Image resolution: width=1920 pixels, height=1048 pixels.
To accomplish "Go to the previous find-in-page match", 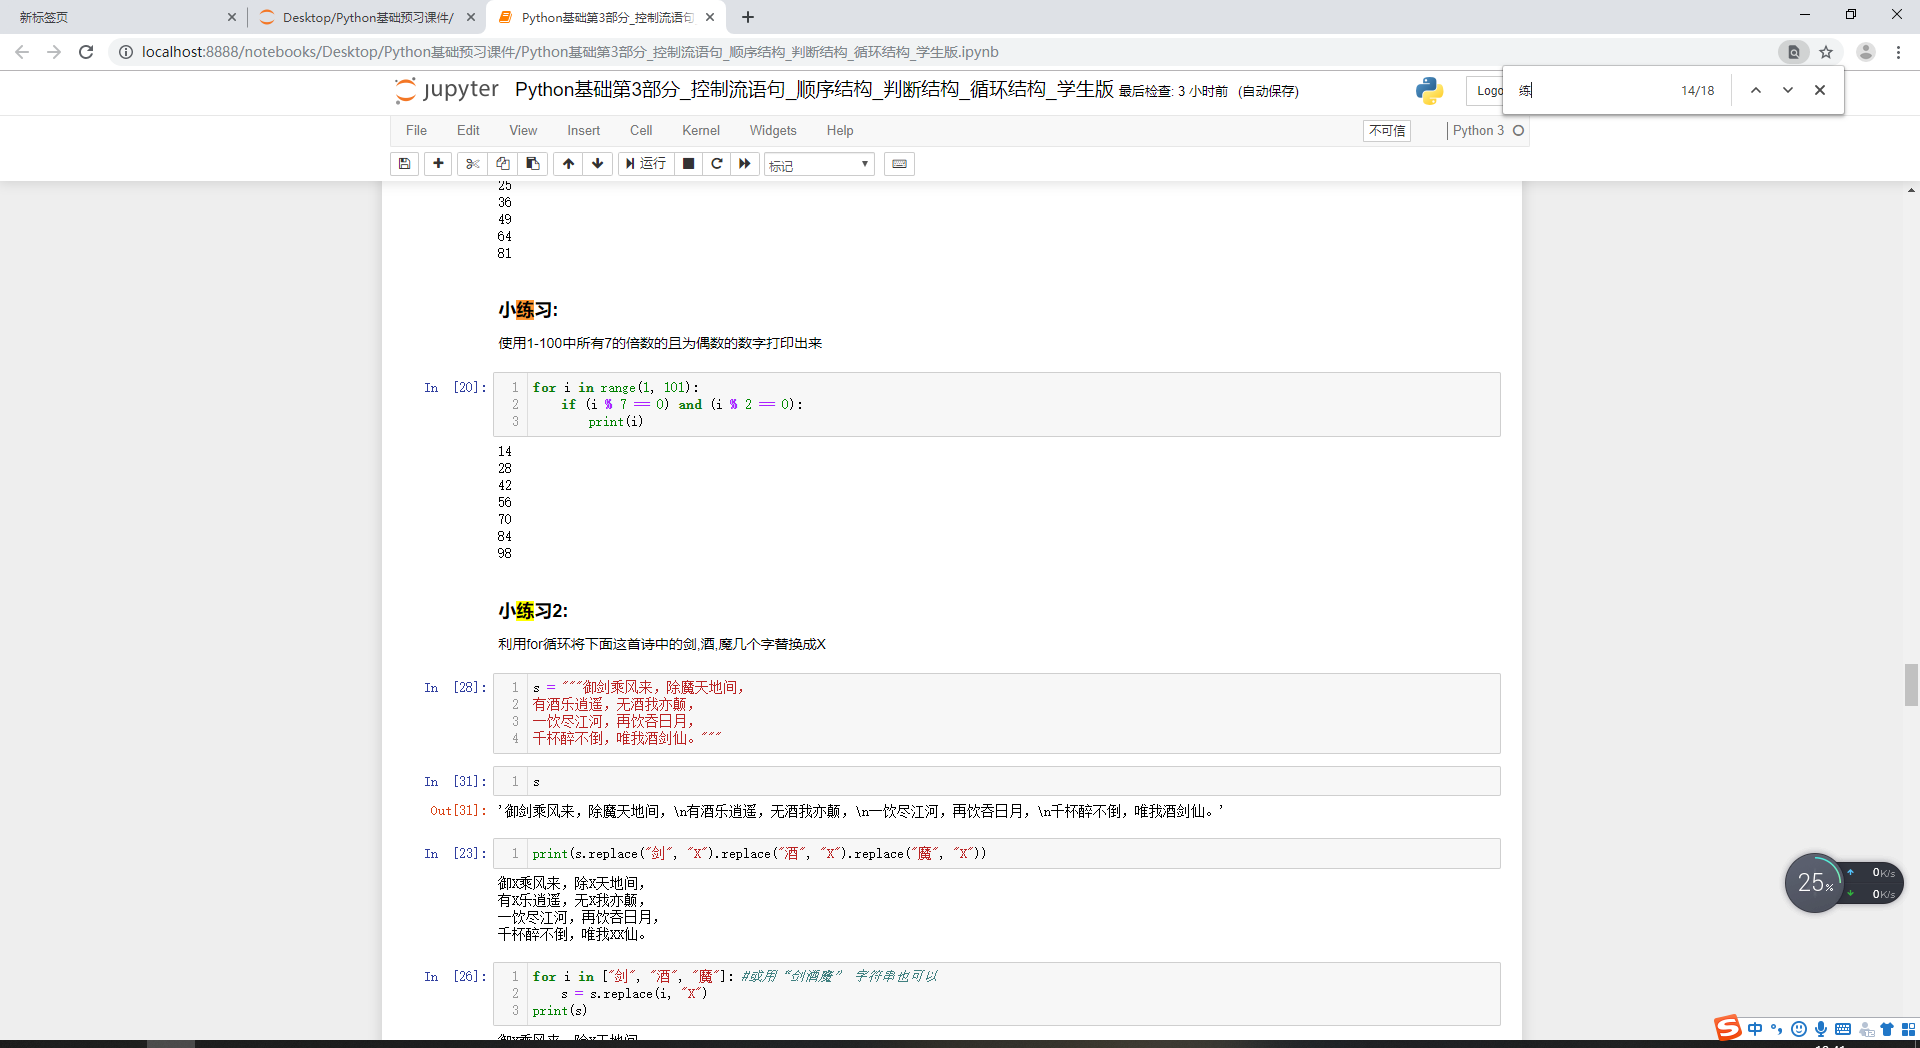I will click(1755, 90).
